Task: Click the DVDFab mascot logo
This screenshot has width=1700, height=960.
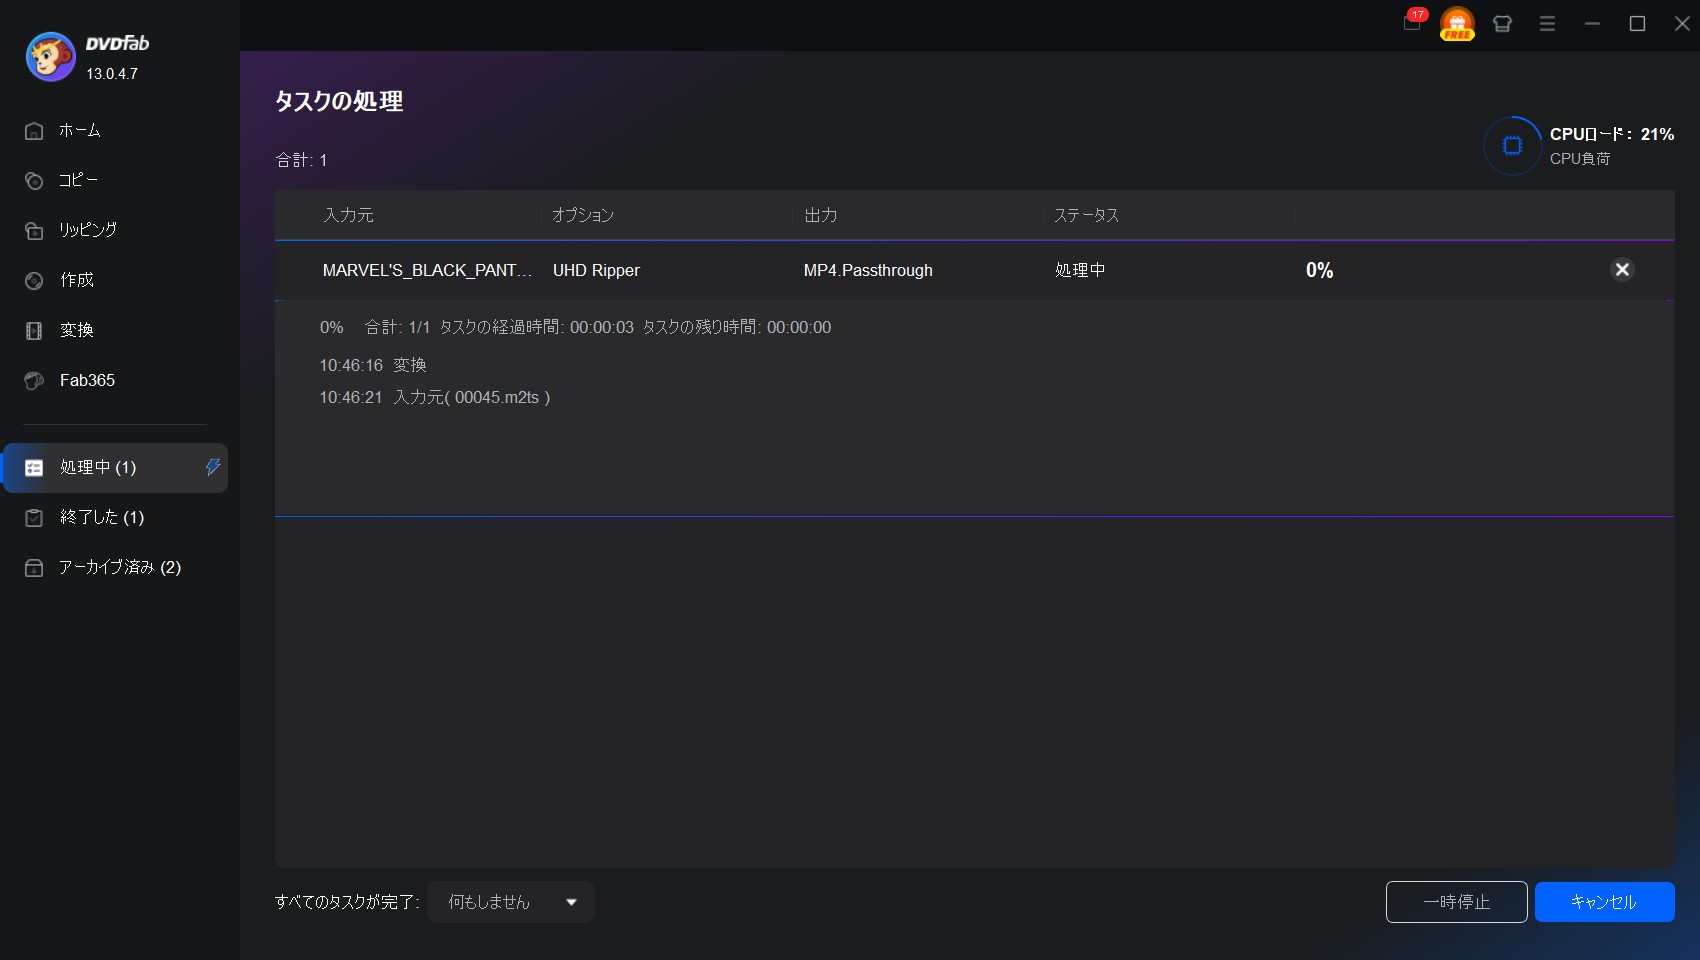Action: 50,57
